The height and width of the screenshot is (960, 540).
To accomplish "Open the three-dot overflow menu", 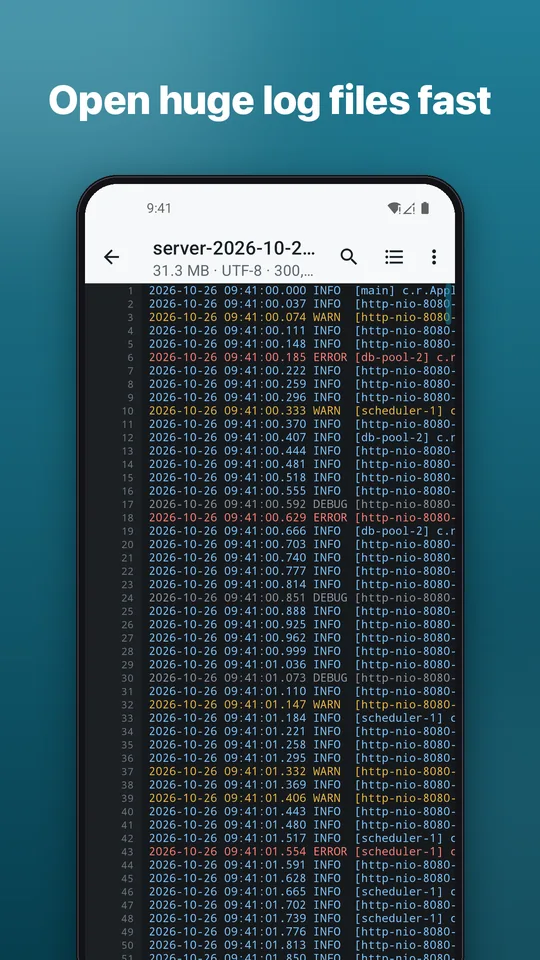I will point(433,257).
